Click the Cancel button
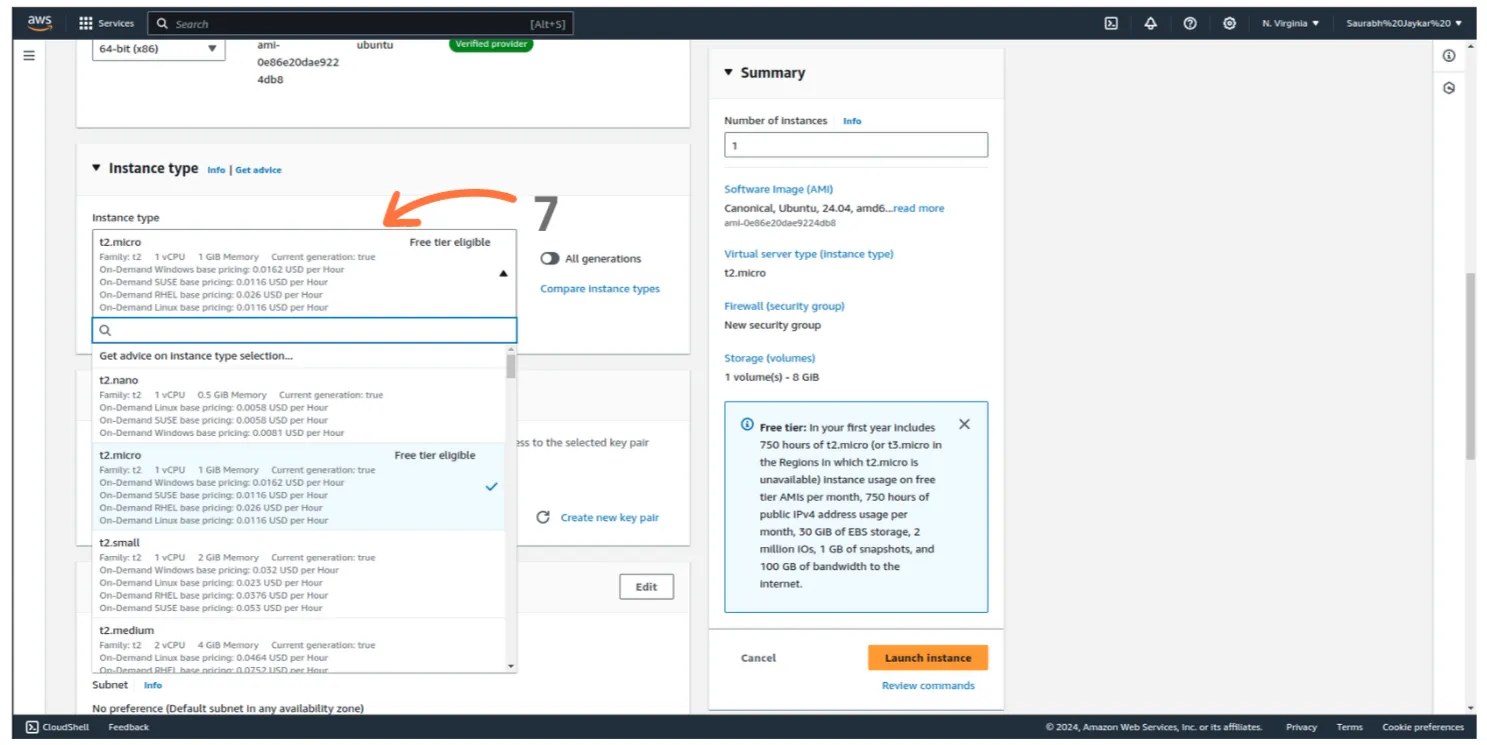 point(758,657)
